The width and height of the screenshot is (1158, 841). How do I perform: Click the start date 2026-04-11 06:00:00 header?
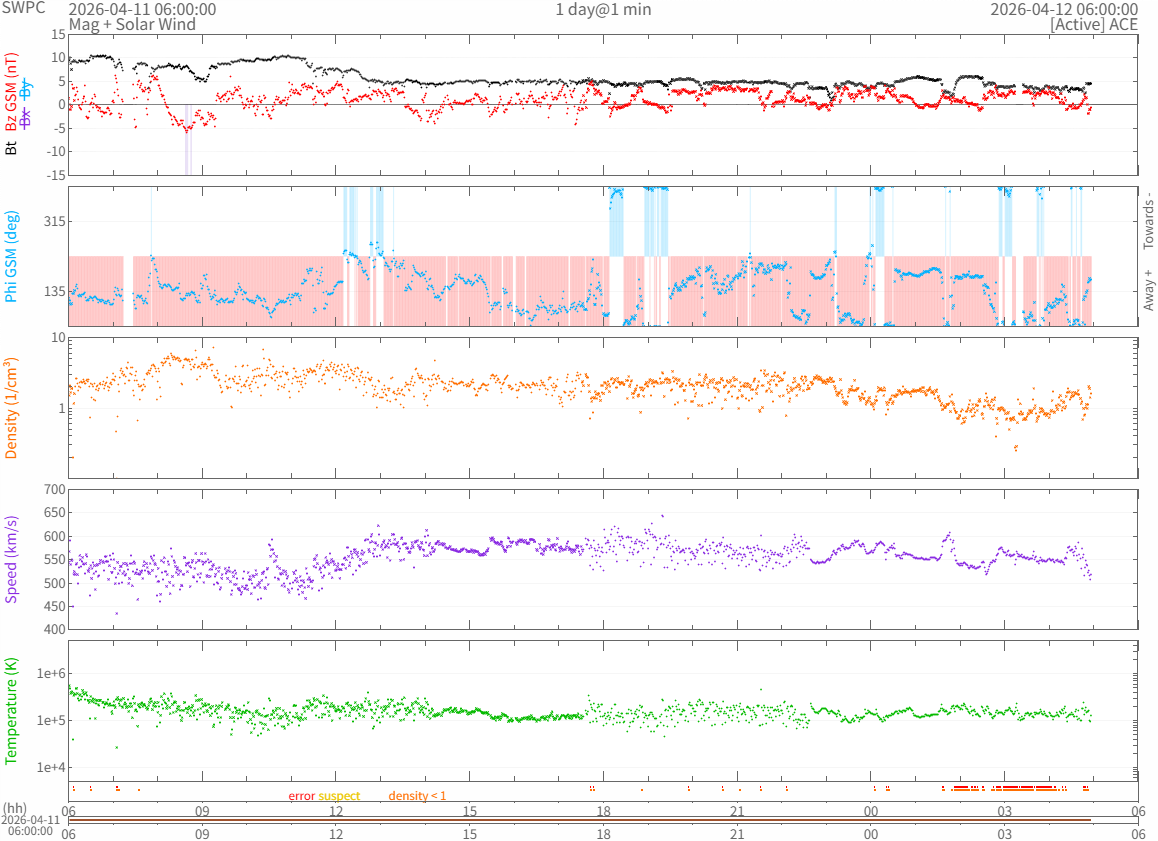pyautogui.click(x=141, y=10)
